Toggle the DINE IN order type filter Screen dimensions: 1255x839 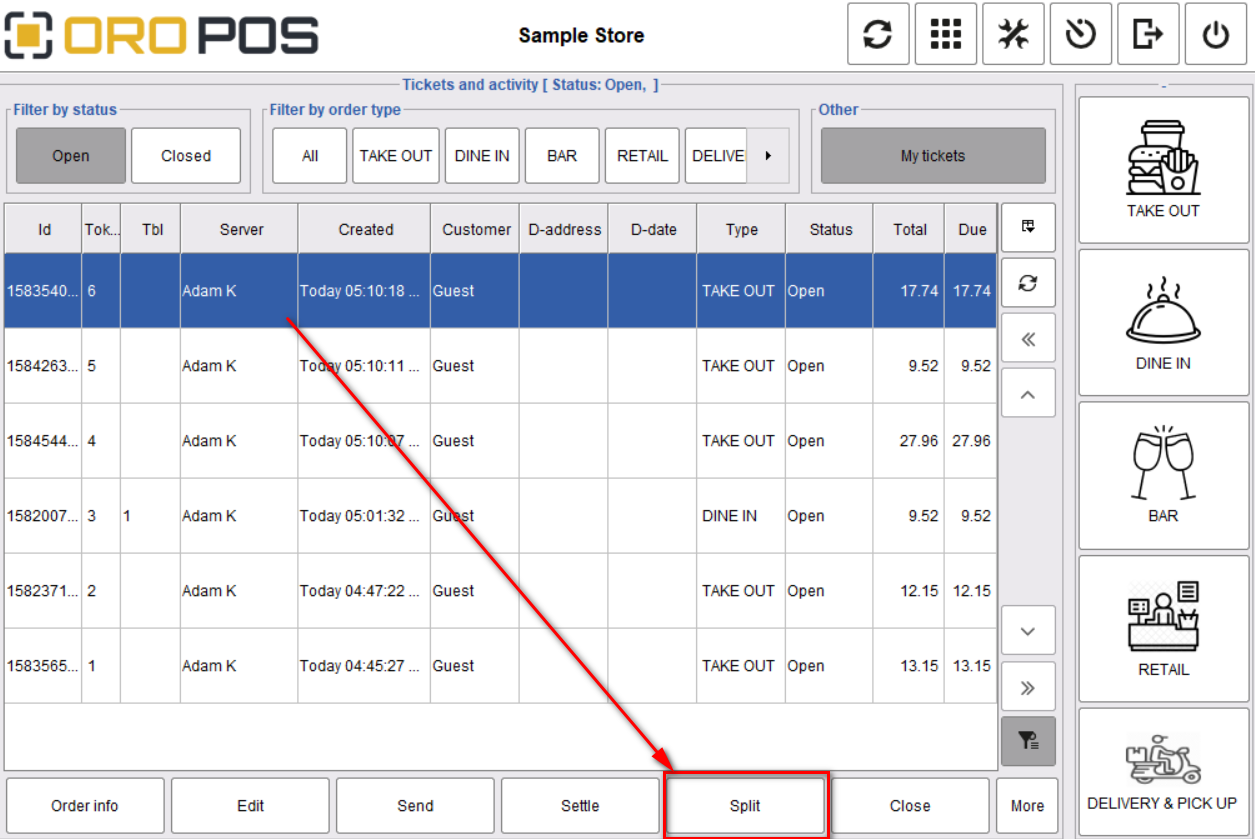pyautogui.click(x=482, y=156)
